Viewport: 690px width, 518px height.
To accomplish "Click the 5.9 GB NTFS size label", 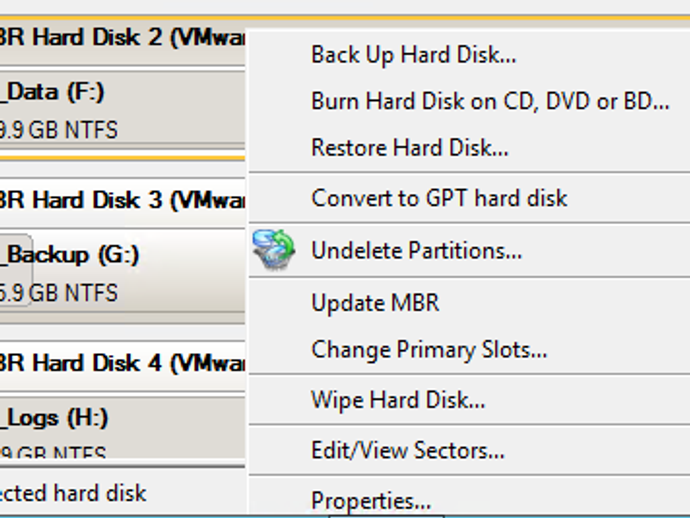I will 58,293.
